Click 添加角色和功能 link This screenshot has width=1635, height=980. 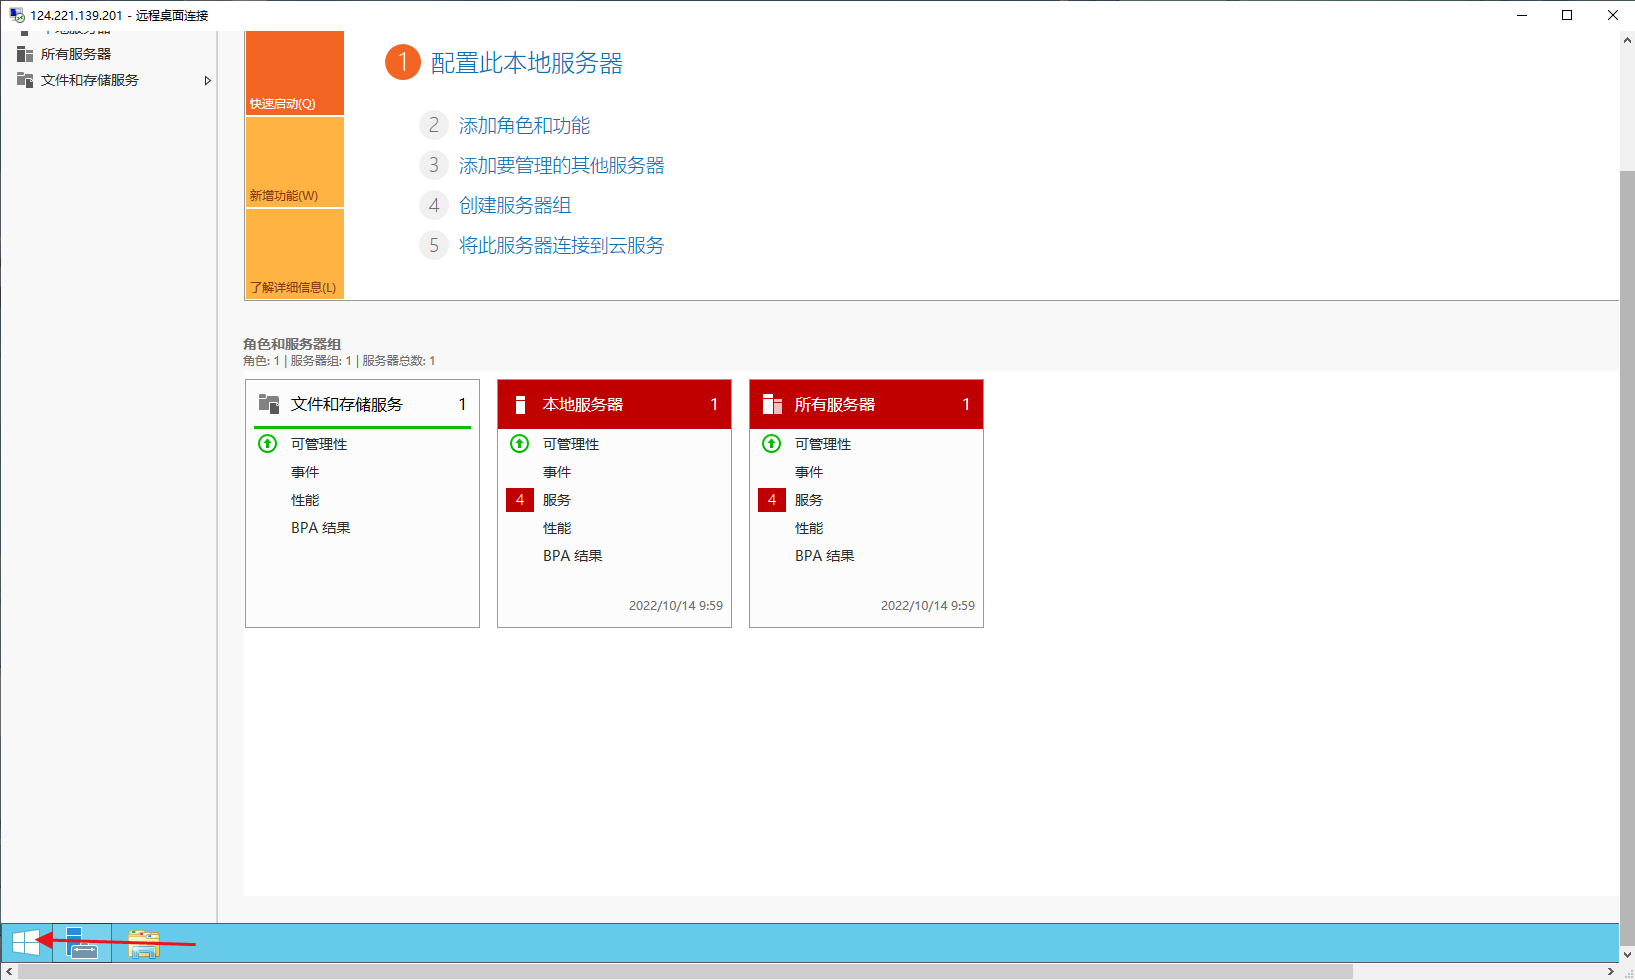[x=524, y=126]
